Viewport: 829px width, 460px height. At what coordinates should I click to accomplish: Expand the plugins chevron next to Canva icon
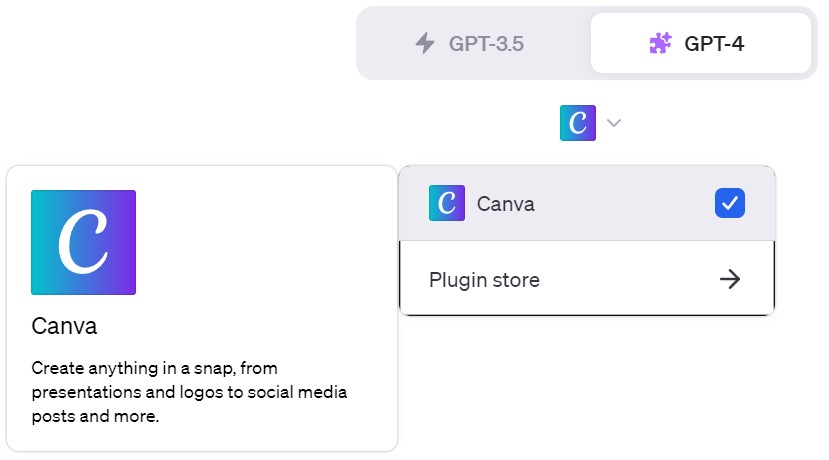tap(614, 123)
